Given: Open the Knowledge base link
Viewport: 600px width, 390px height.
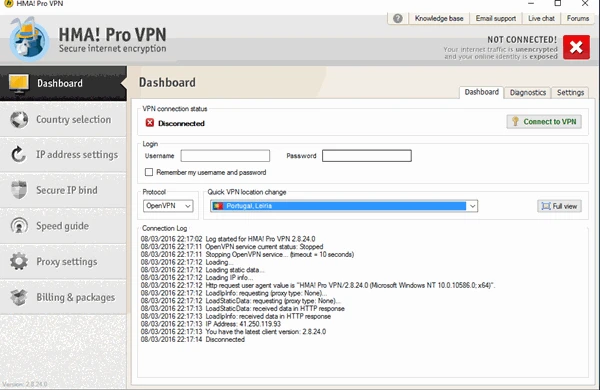Looking at the screenshot, I should (x=439, y=18).
